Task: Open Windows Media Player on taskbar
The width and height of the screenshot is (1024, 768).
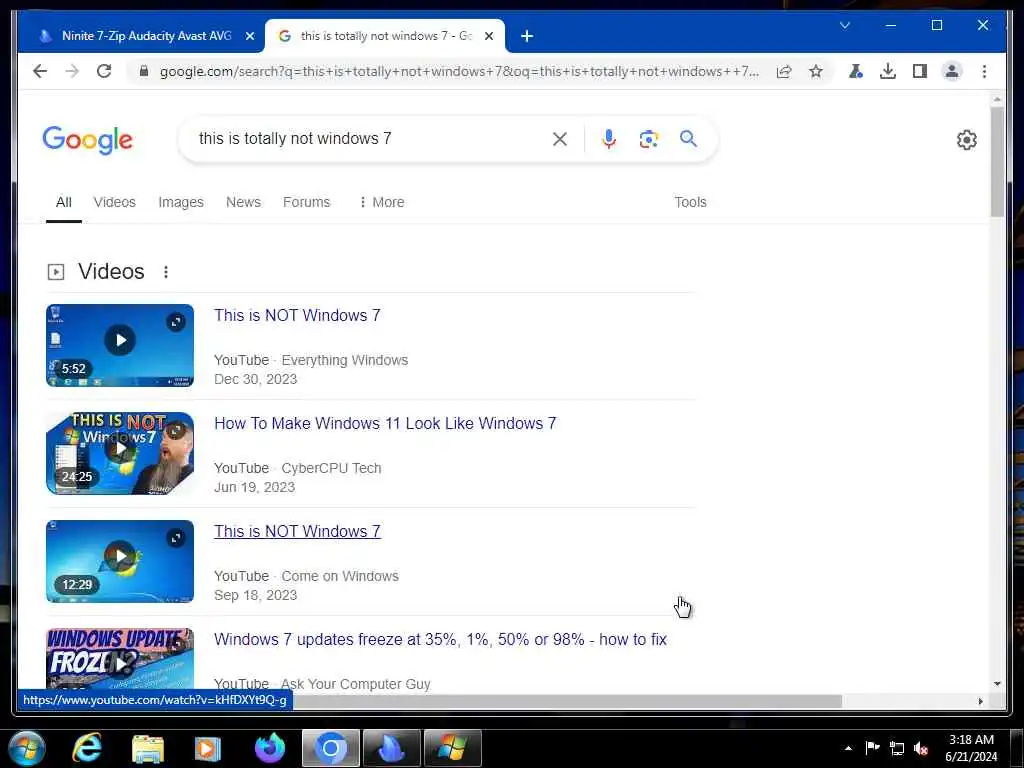Action: pos(208,748)
